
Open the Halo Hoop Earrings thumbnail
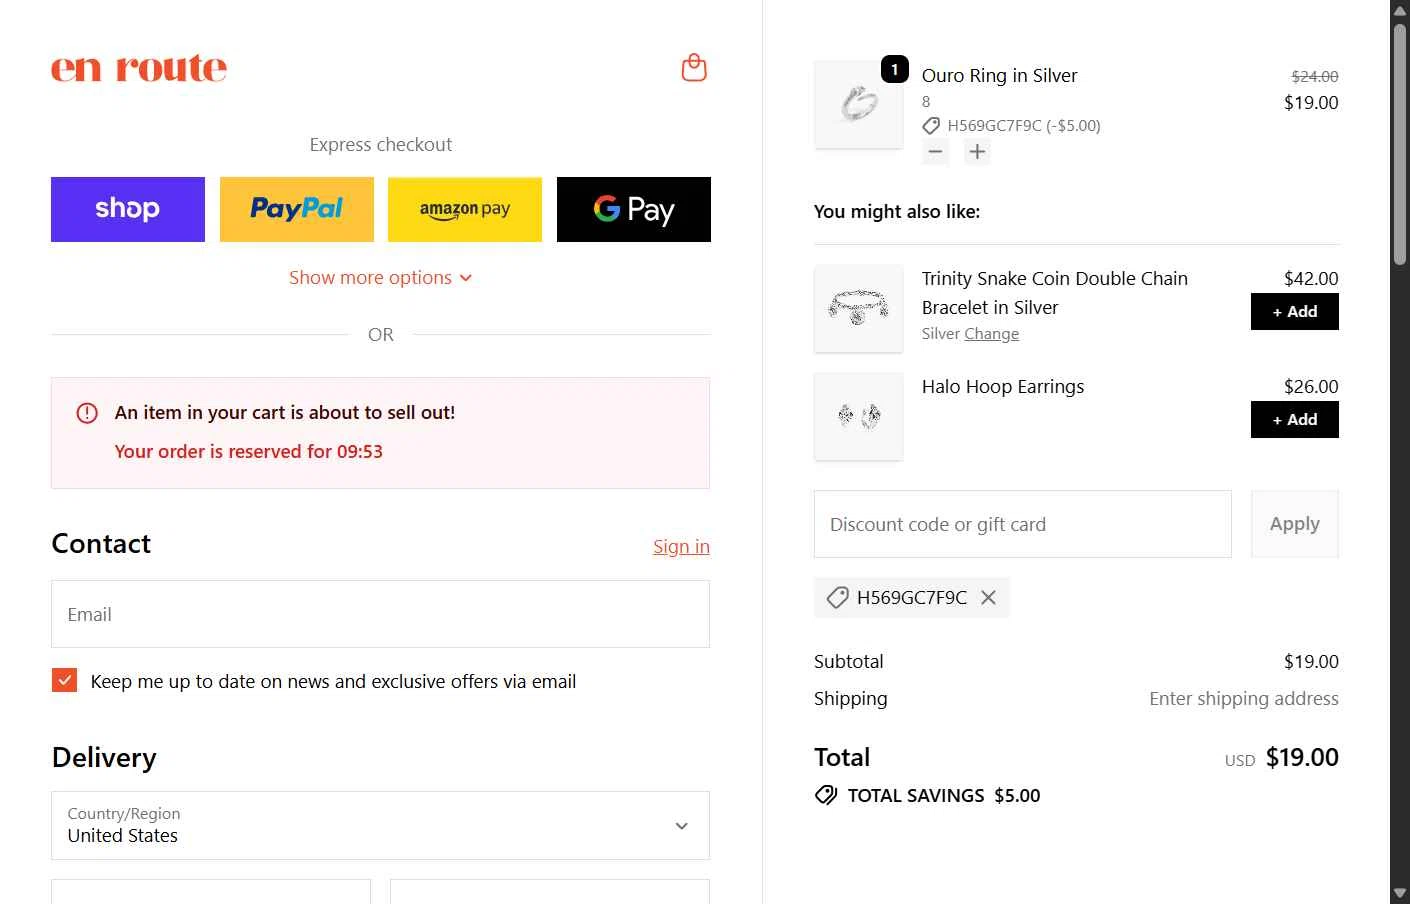tap(859, 416)
